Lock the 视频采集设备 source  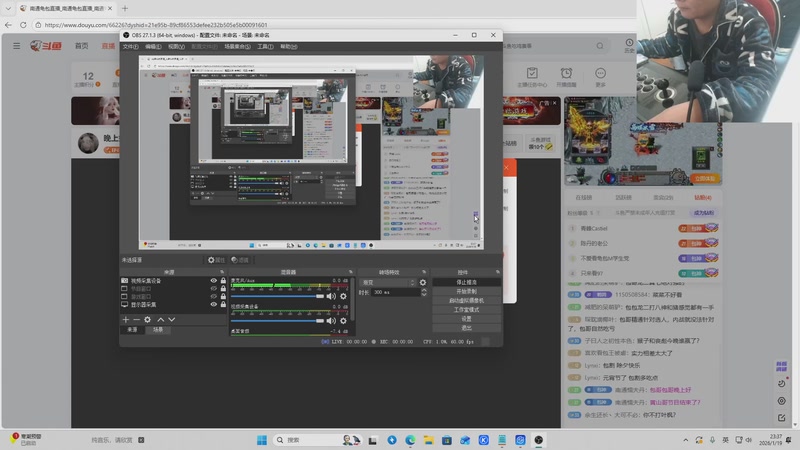pyautogui.click(x=222, y=281)
